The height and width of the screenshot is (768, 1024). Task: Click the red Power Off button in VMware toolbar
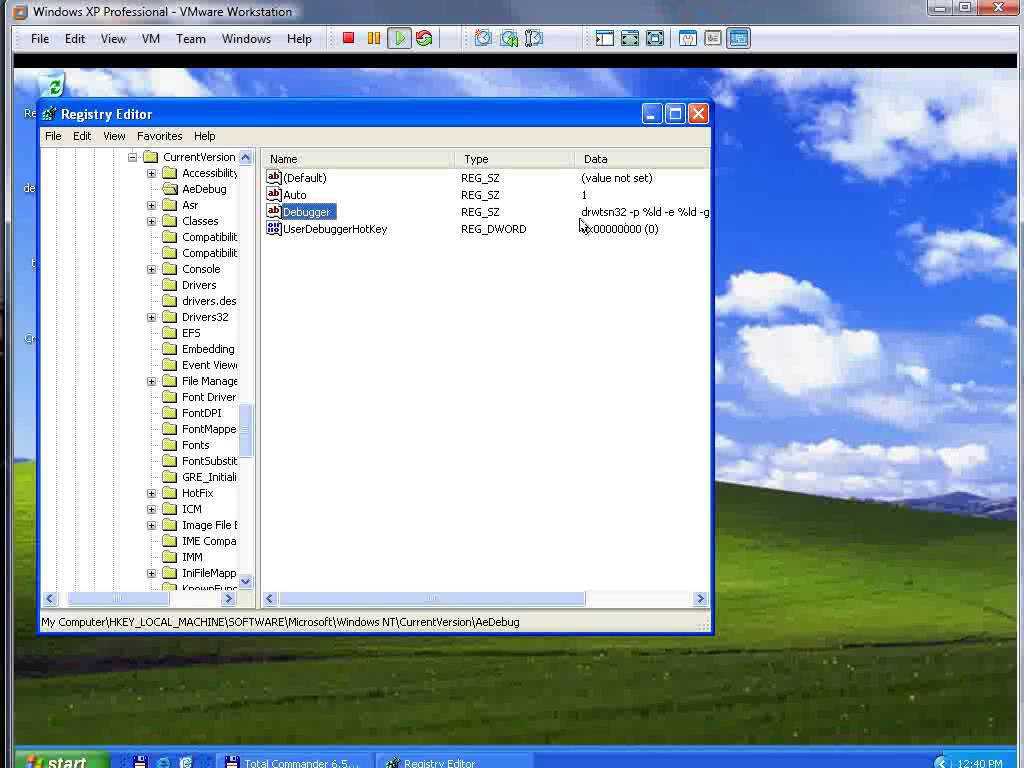349,39
